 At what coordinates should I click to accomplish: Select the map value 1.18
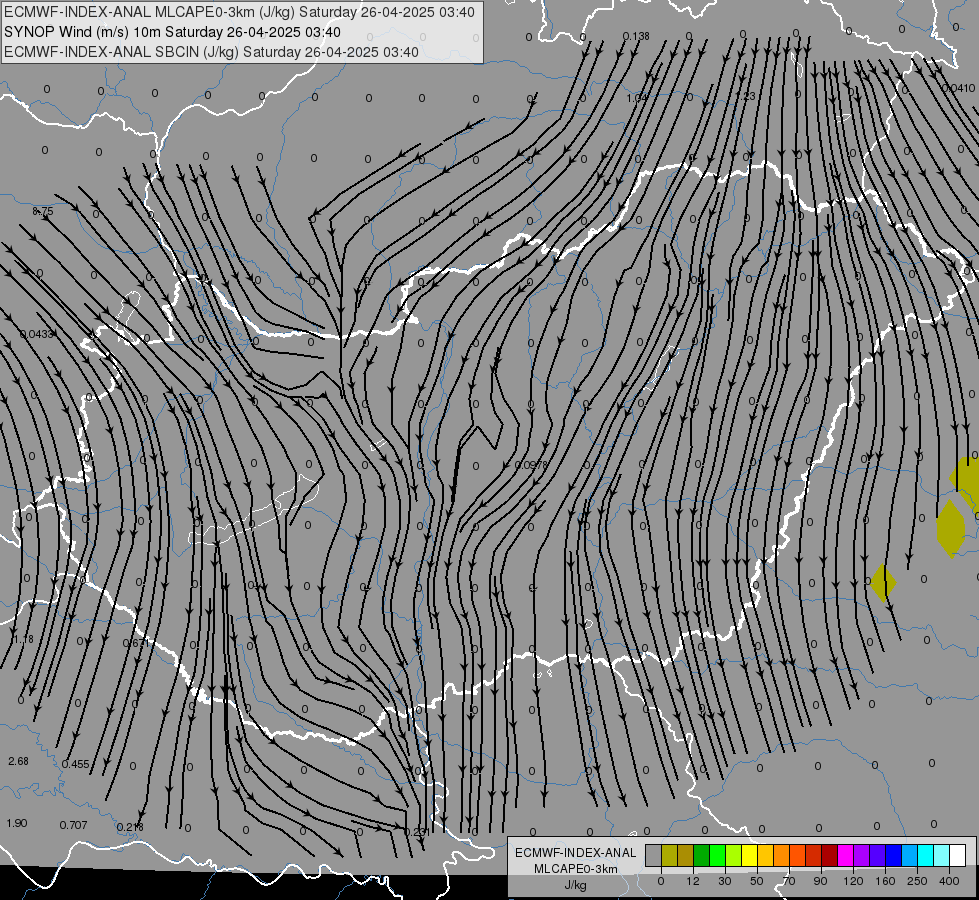[23, 640]
